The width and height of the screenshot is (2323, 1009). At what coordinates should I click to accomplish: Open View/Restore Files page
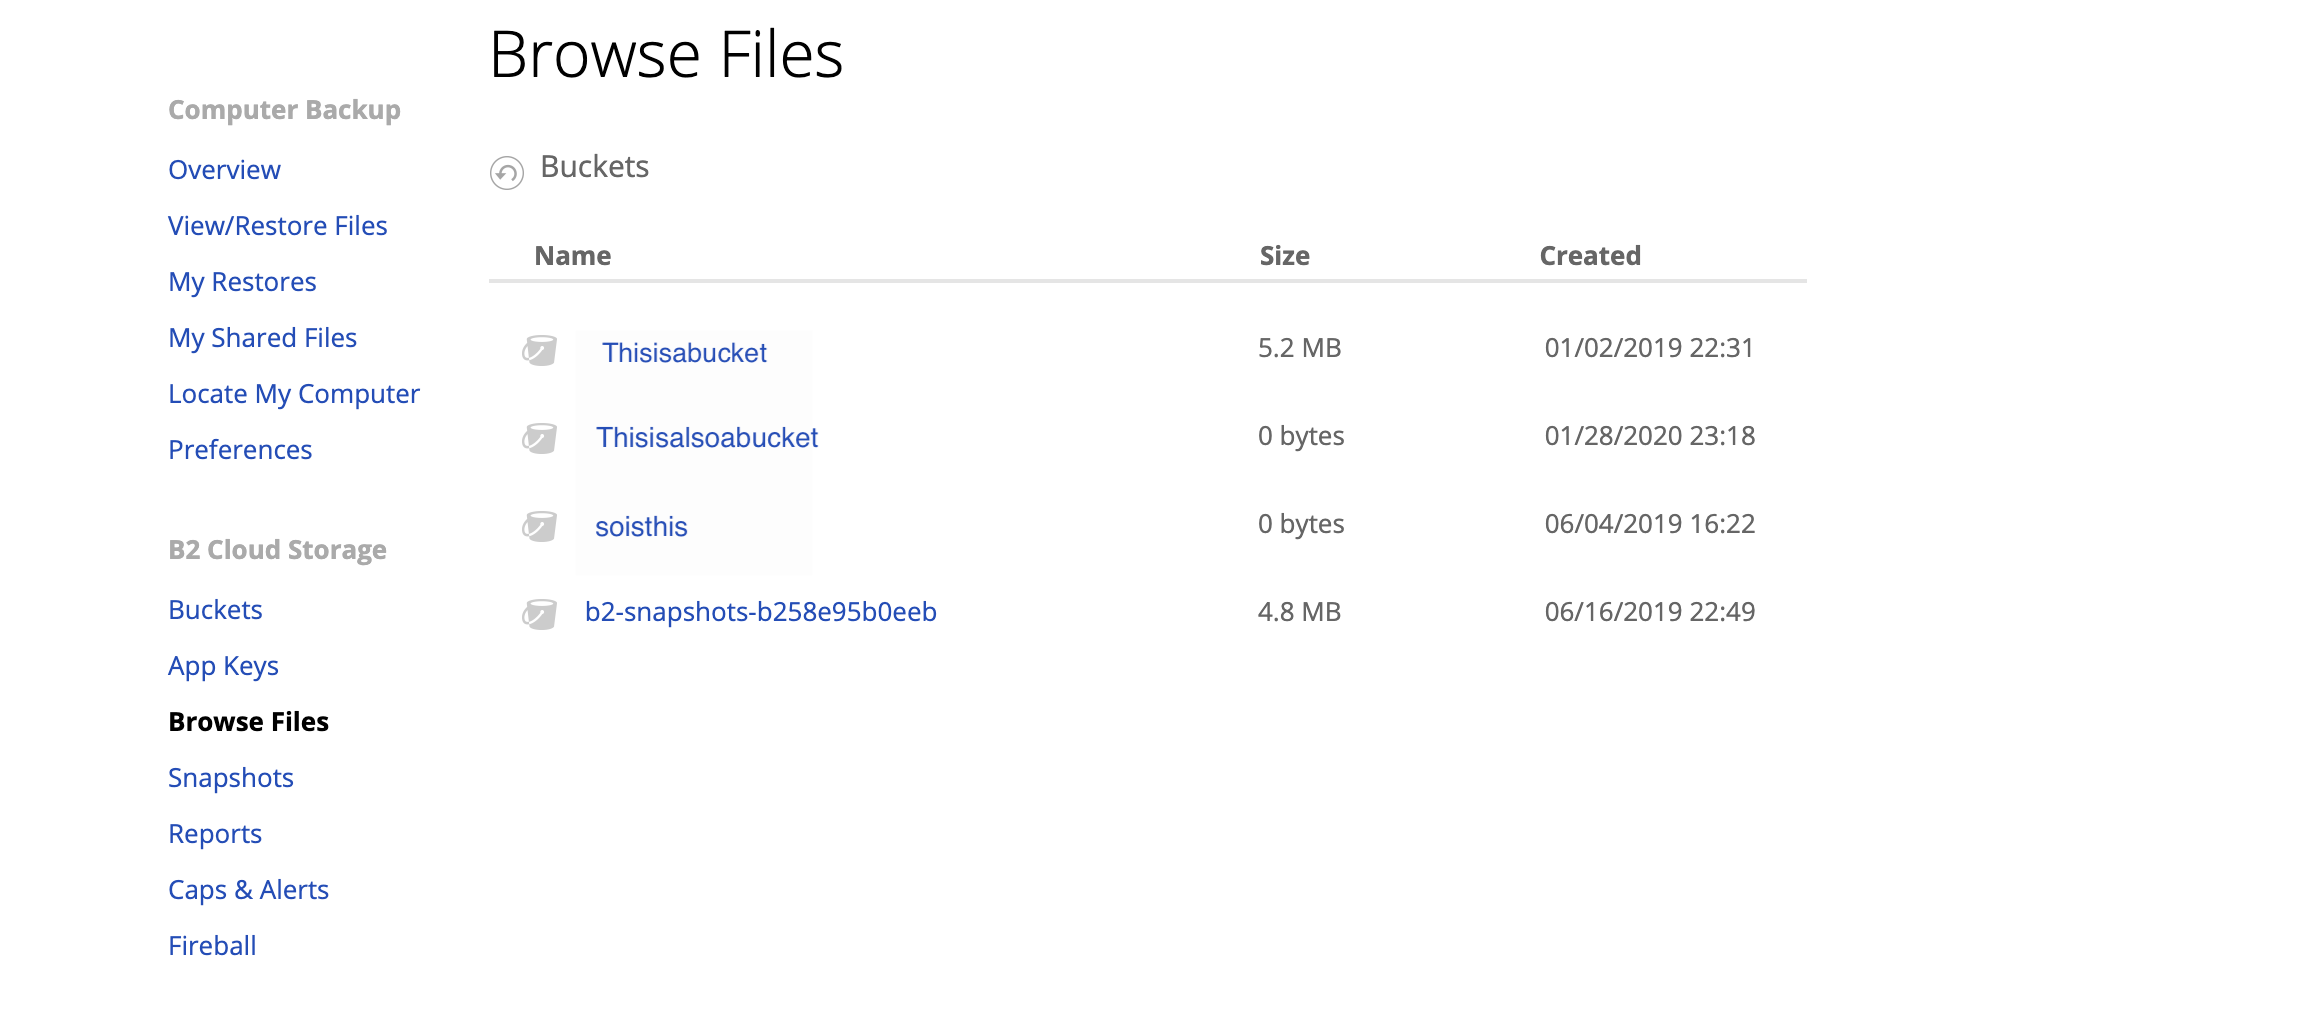pos(277,226)
